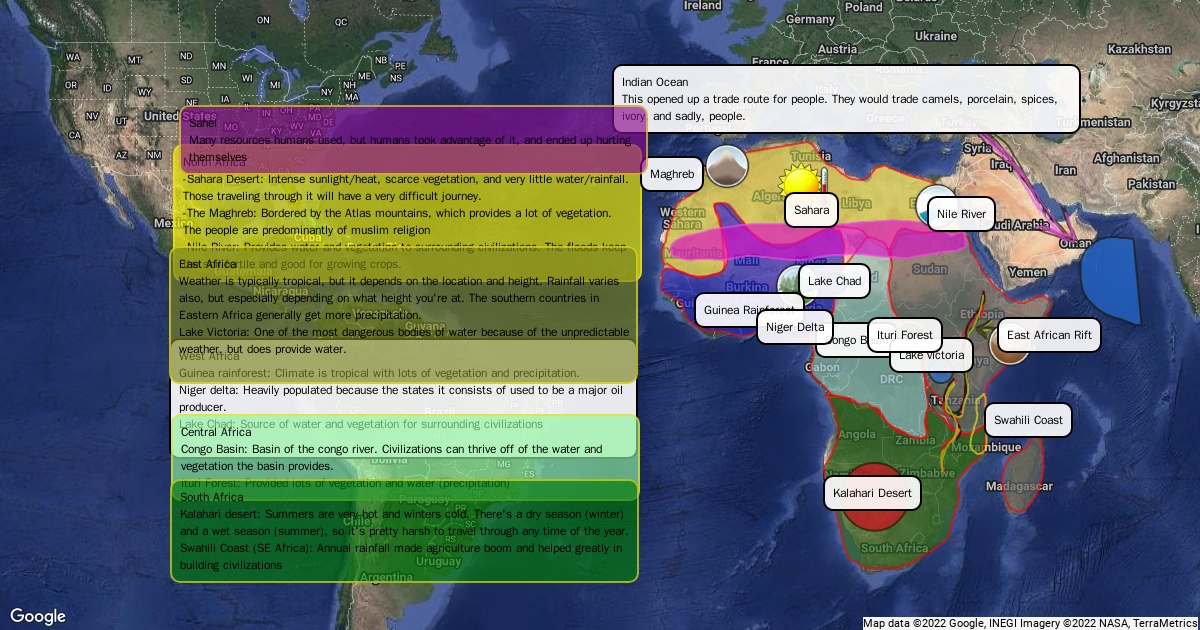This screenshot has width=1200, height=630.
Task: Click the red Kalahari Desert circle marker
Action: pyautogui.click(x=873, y=496)
